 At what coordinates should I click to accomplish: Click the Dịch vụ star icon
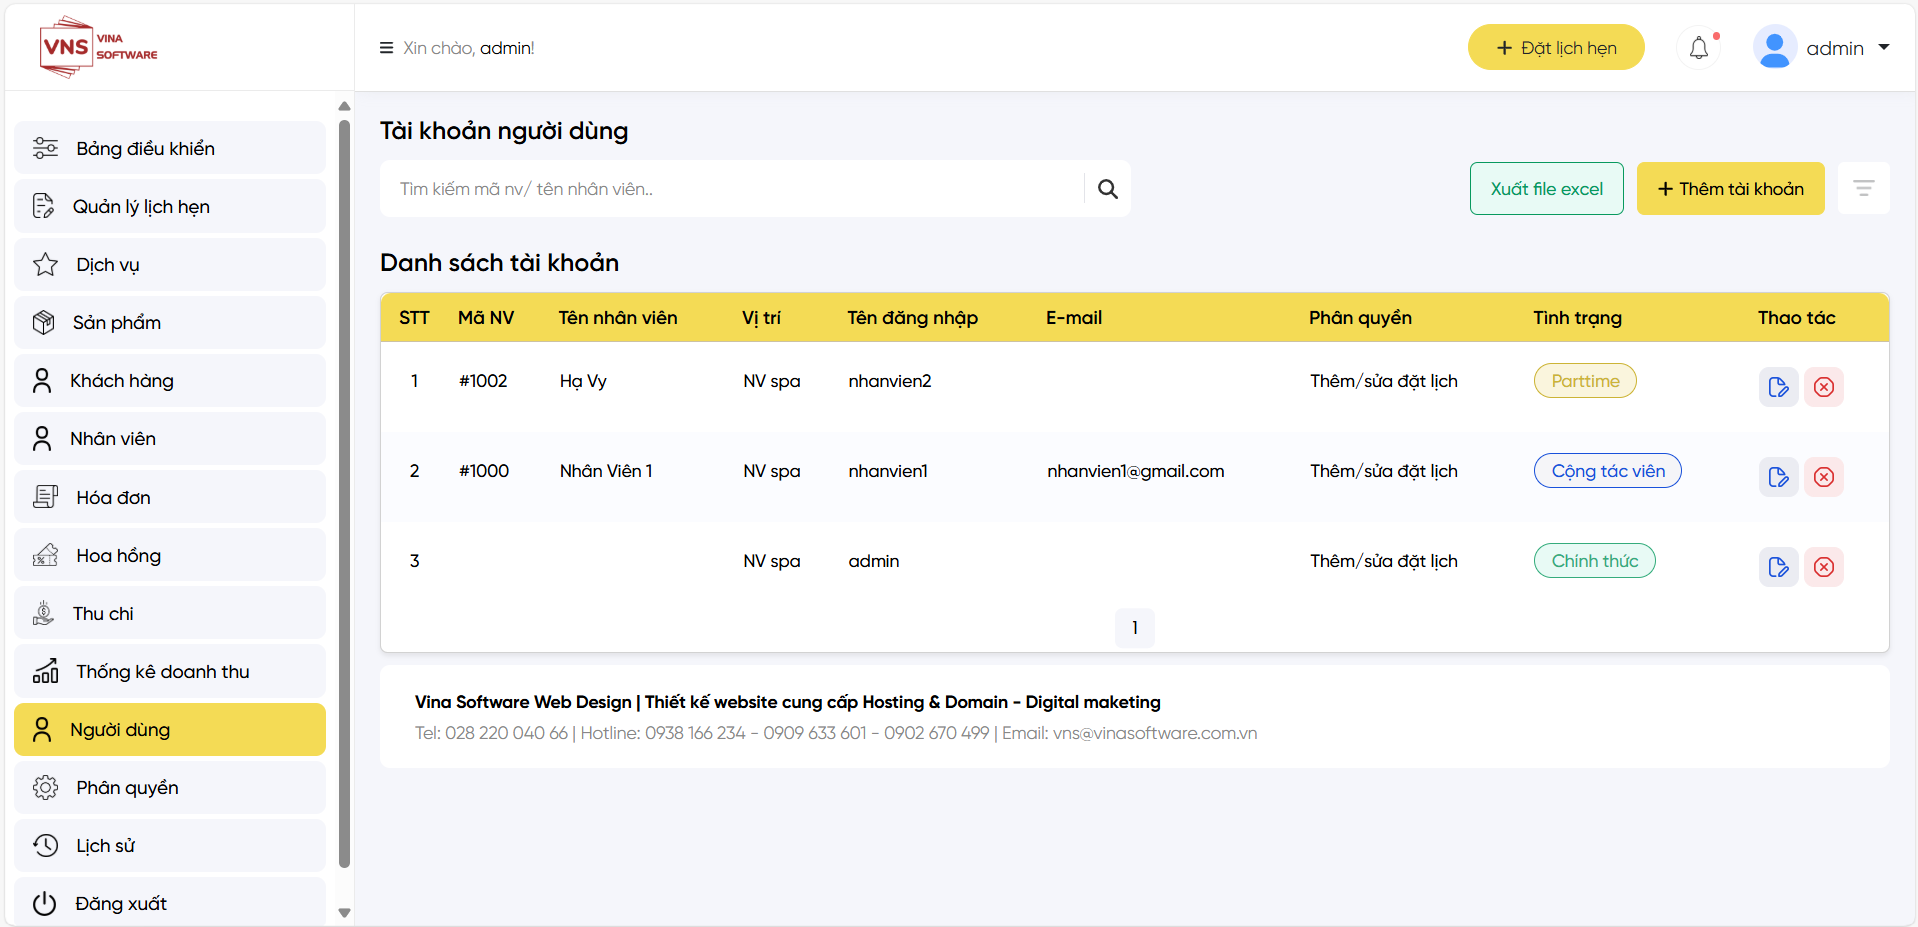pos(45,264)
